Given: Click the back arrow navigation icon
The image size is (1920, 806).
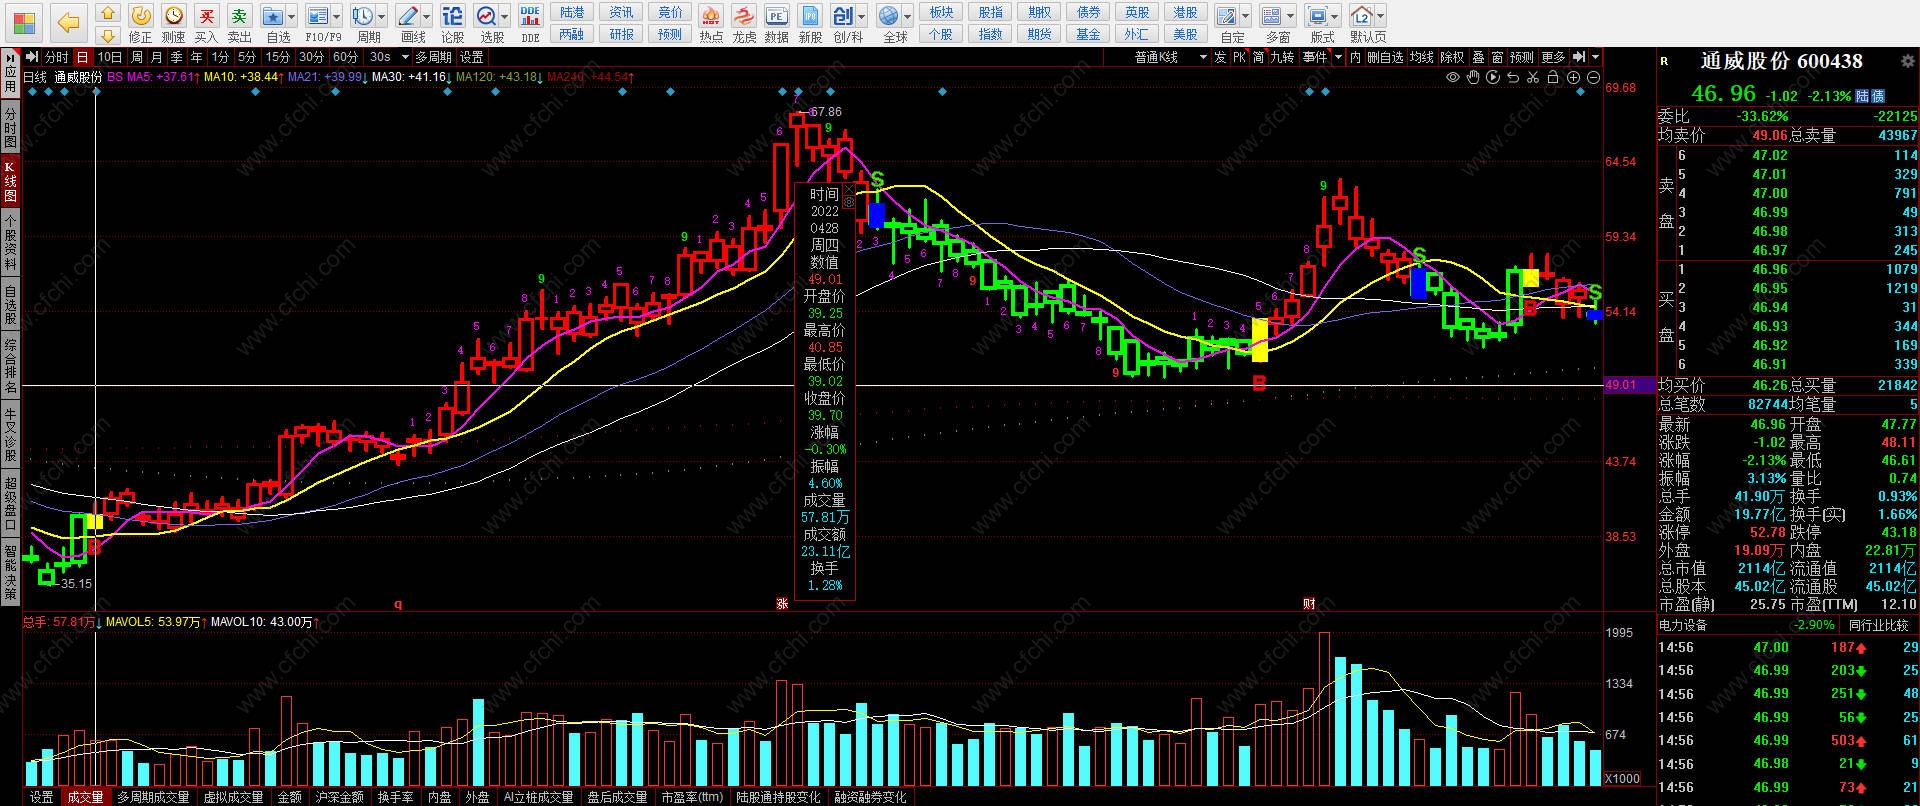Looking at the screenshot, I should (68, 22).
